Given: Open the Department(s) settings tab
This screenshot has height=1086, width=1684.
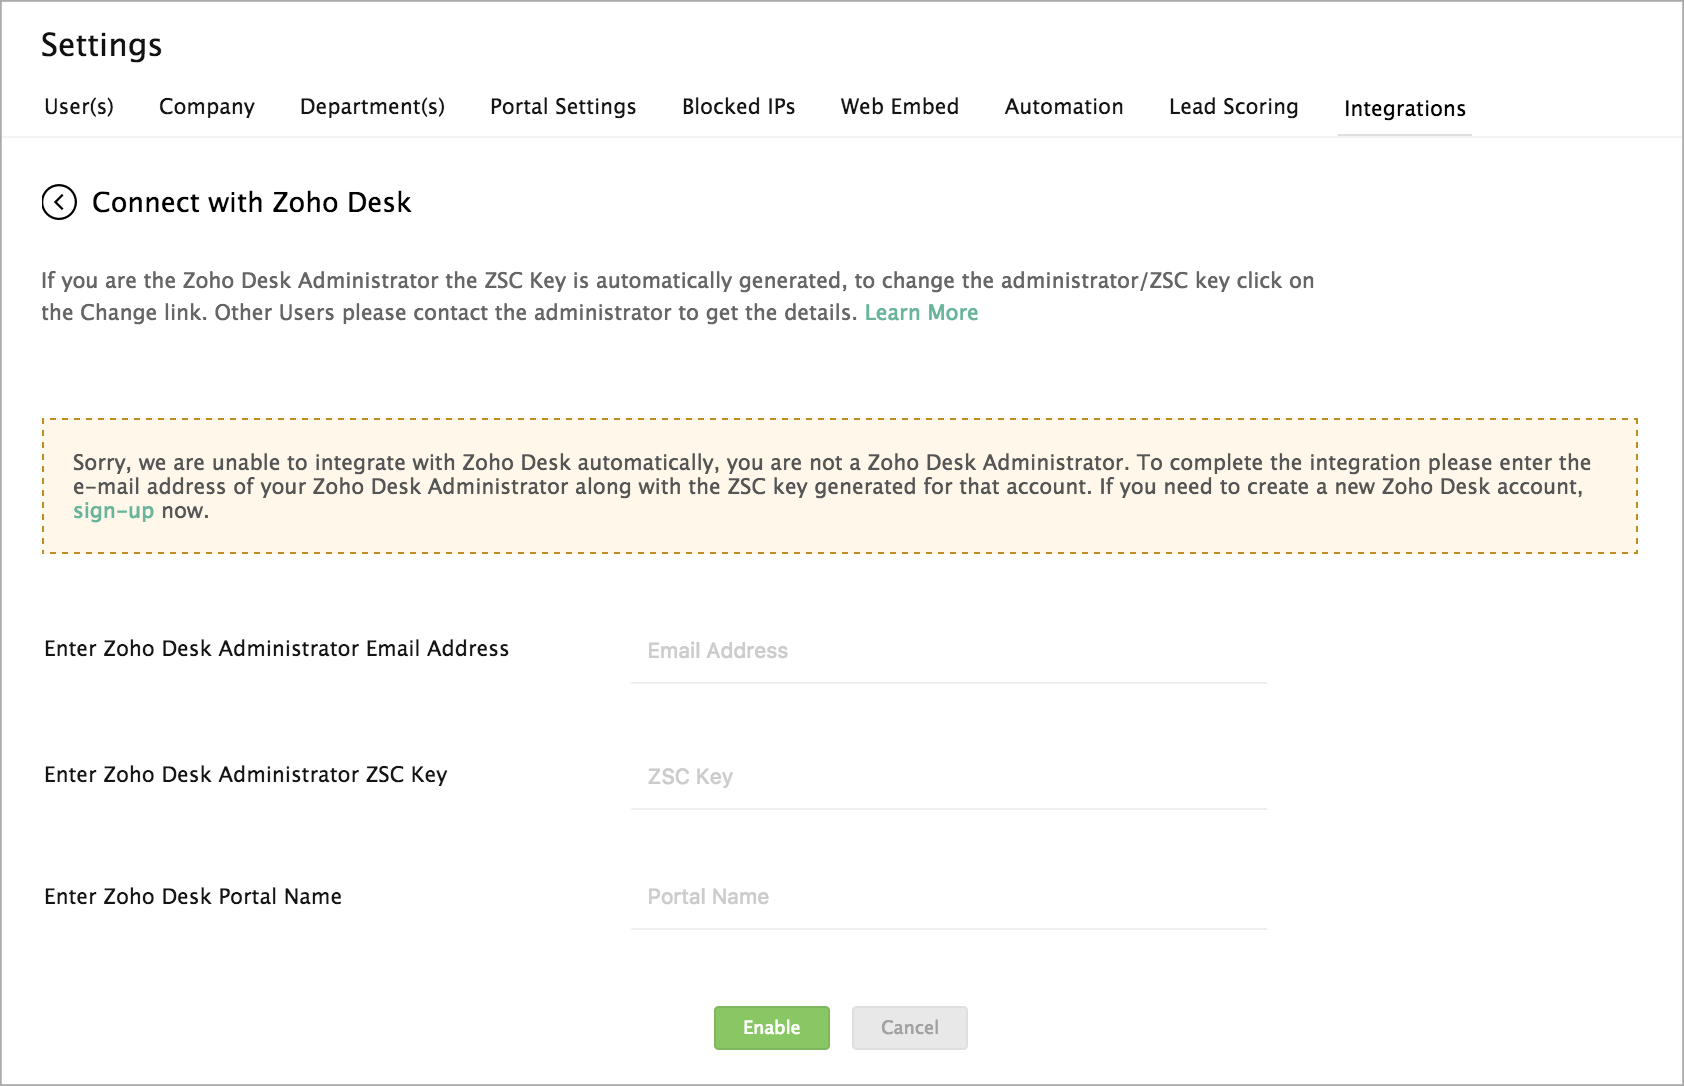Looking at the screenshot, I should tap(372, 107).
